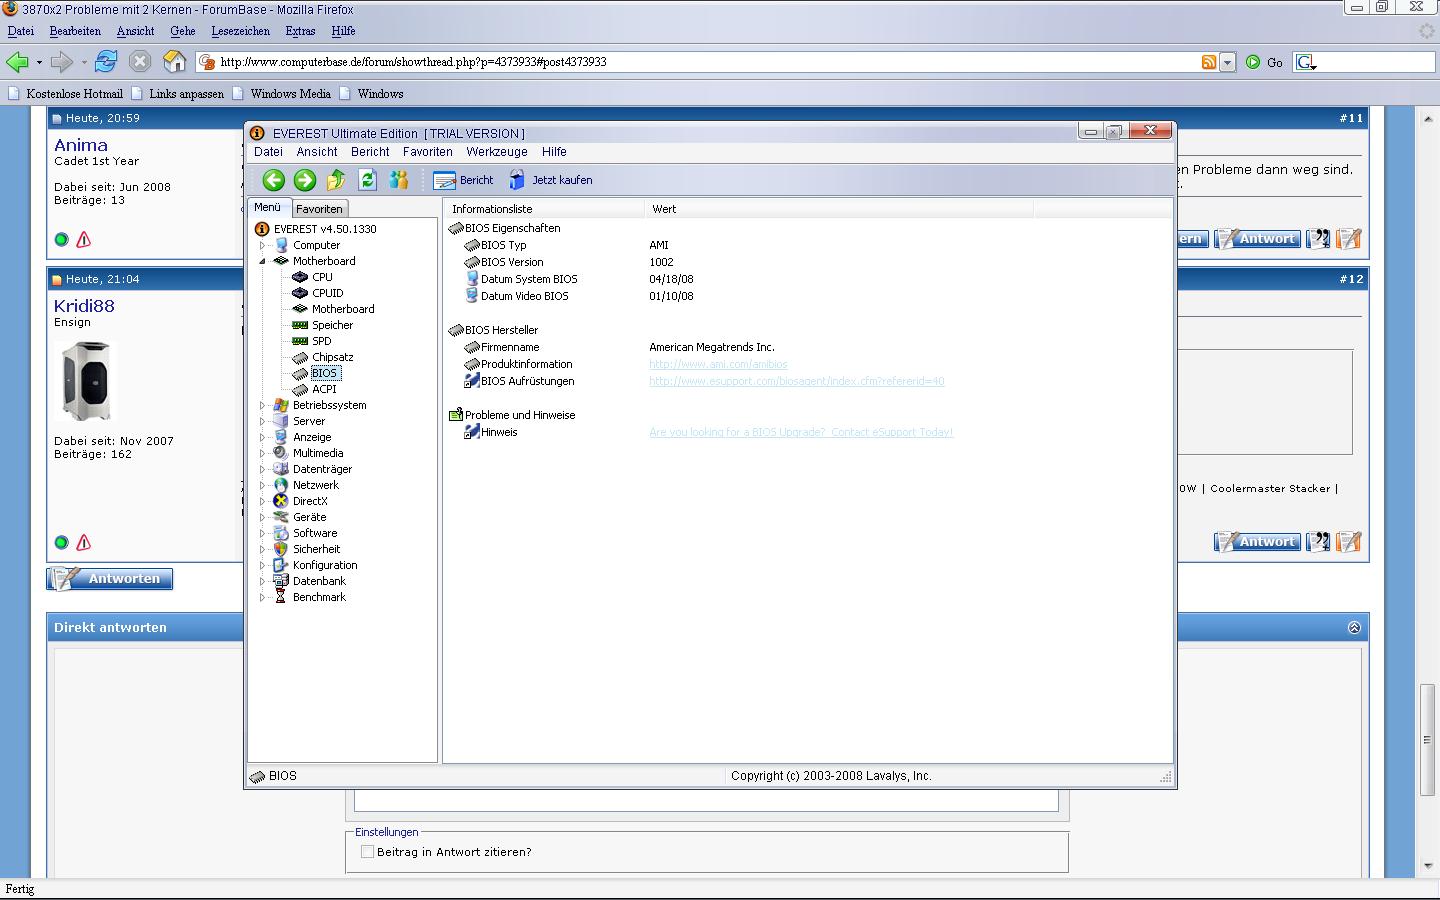Viewport: 1440px width, 900px height.
Task: Select Konfiguration in the tree
Action: [x=325, y=565]
